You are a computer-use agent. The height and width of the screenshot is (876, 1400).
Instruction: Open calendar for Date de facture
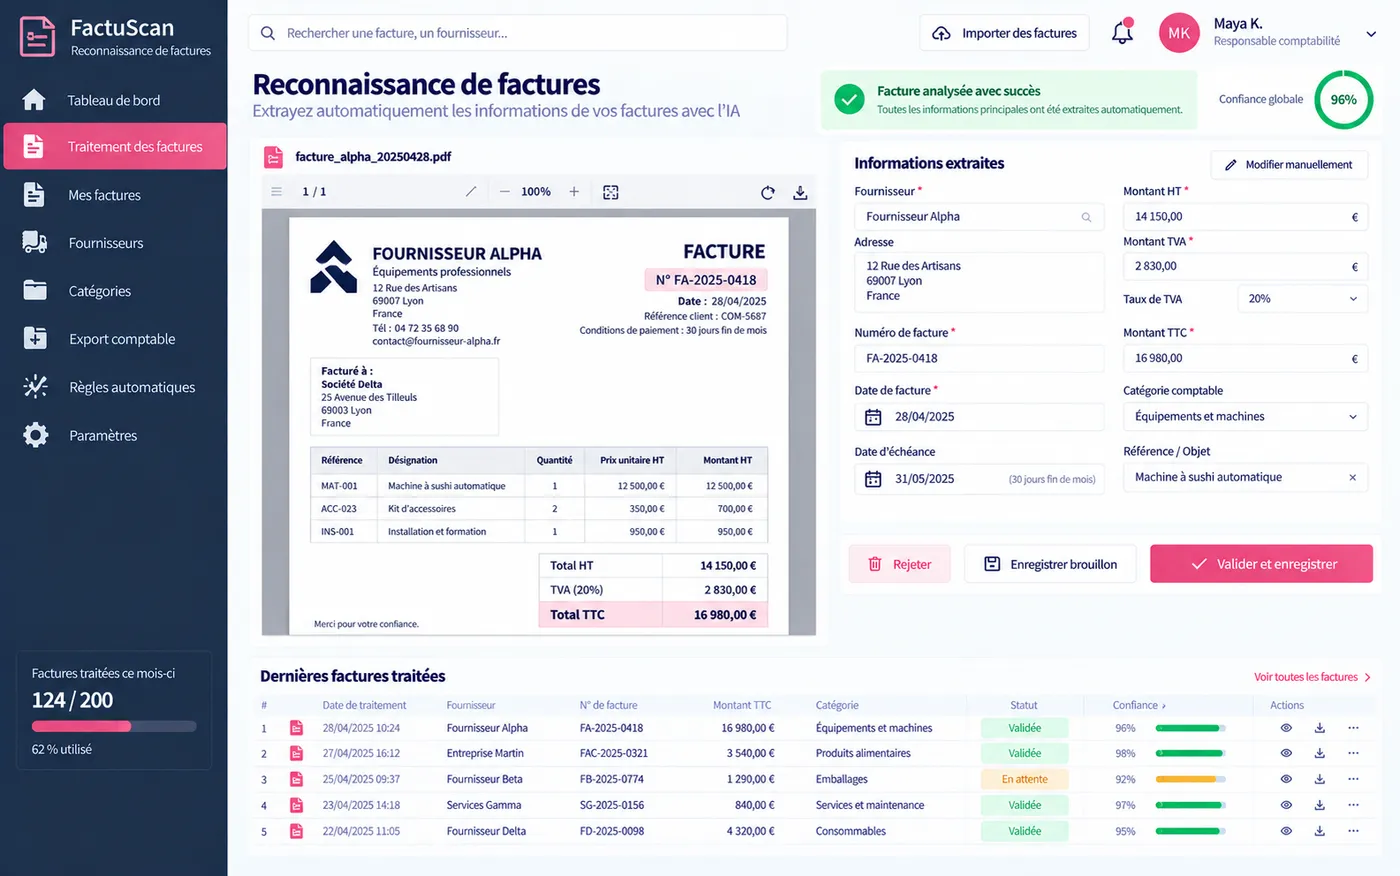[873, 417]
